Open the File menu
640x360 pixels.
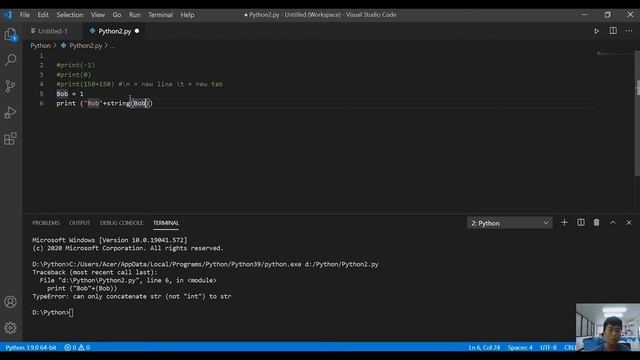(24, 15)
